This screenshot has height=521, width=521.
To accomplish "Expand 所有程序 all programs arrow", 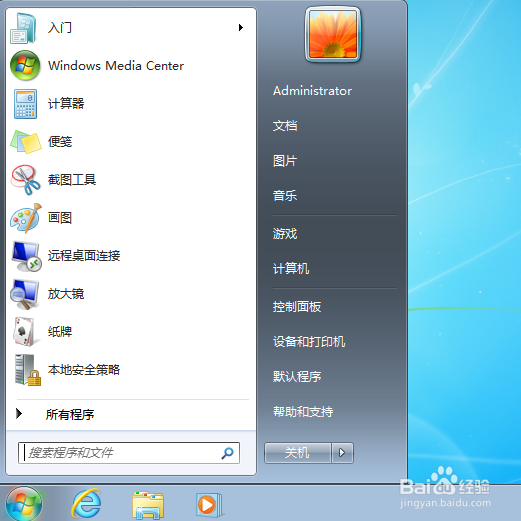I will (19, 414).
